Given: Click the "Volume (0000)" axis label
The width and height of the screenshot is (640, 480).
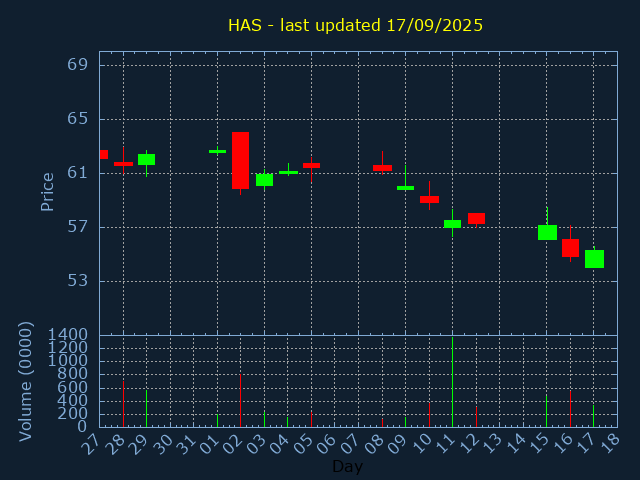Looking at the screenshot, I should click(25, 382).
